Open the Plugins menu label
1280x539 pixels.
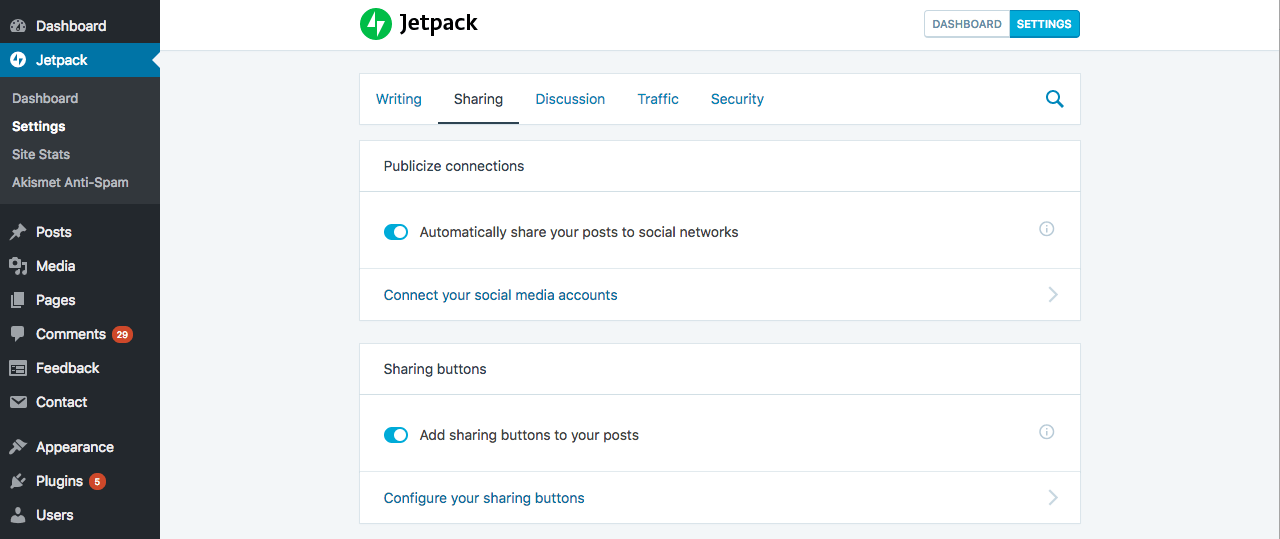[60, 481]
